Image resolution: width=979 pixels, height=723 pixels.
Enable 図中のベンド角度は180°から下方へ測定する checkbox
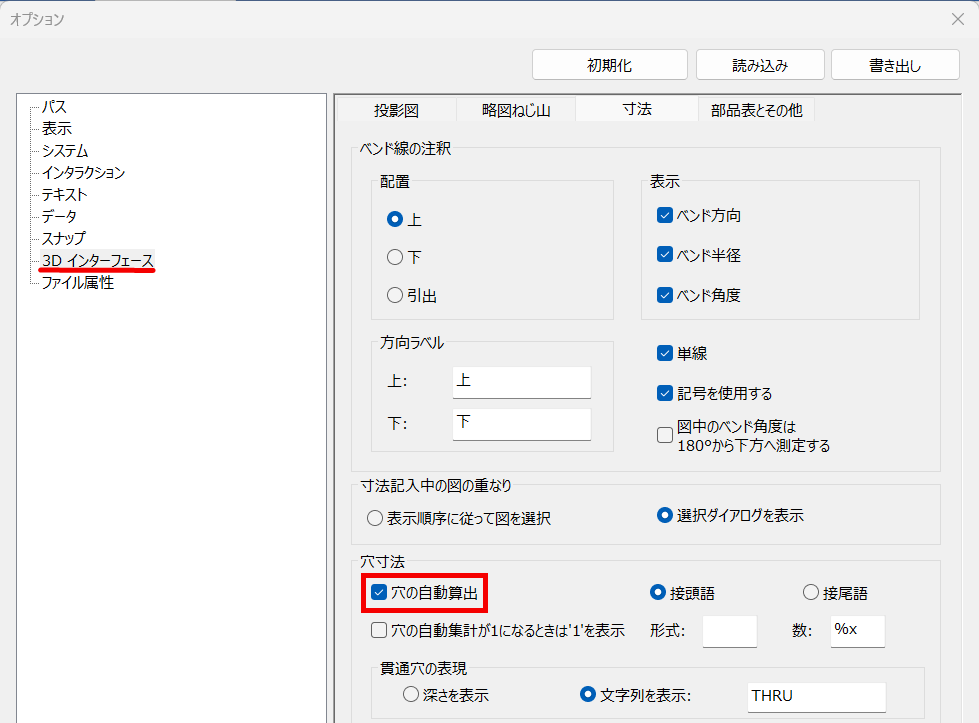tap(665, 435)
